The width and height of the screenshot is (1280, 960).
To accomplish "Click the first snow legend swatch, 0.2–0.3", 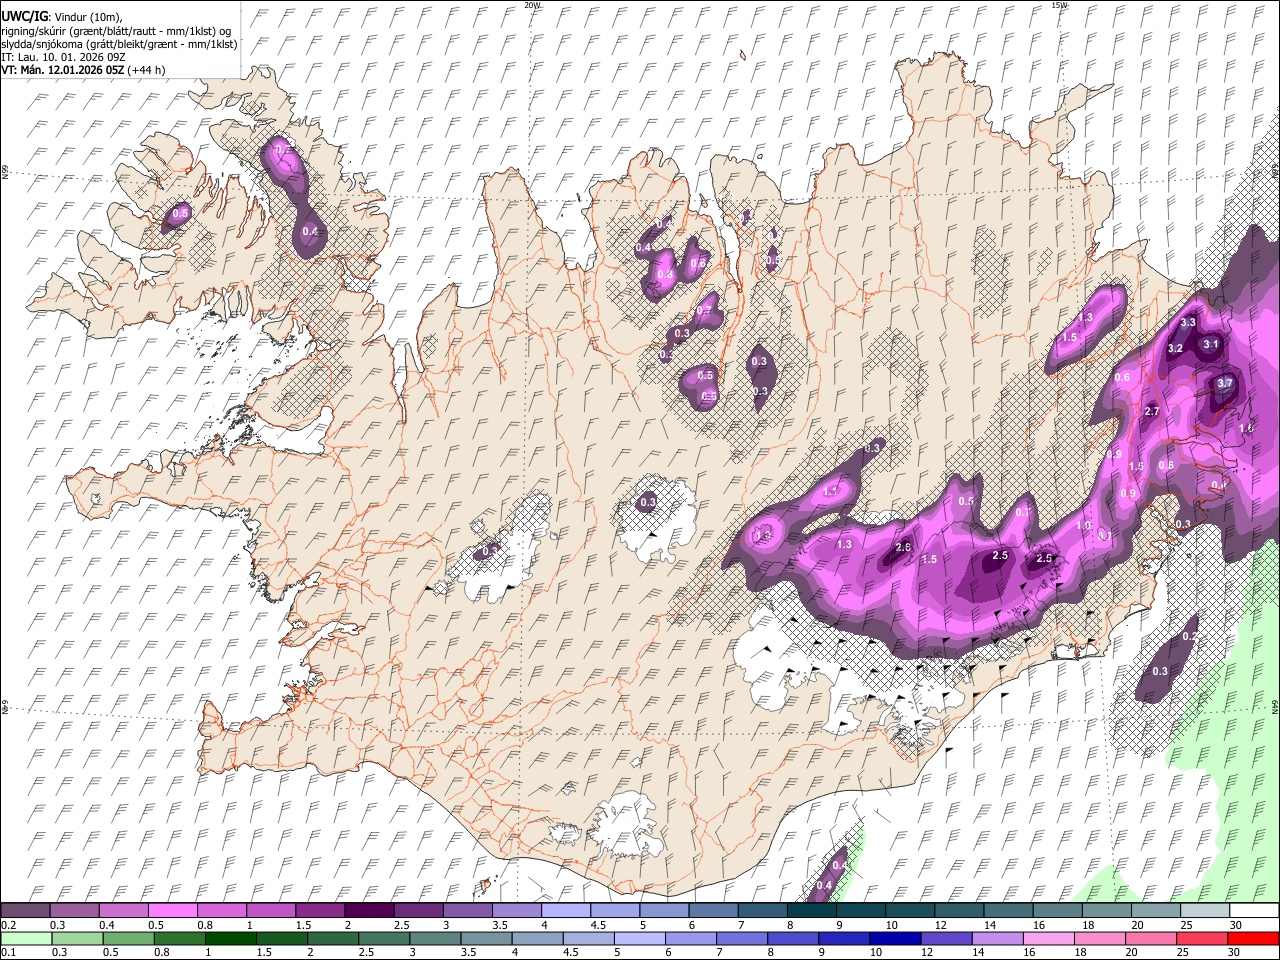I will [x=26, y=910].
